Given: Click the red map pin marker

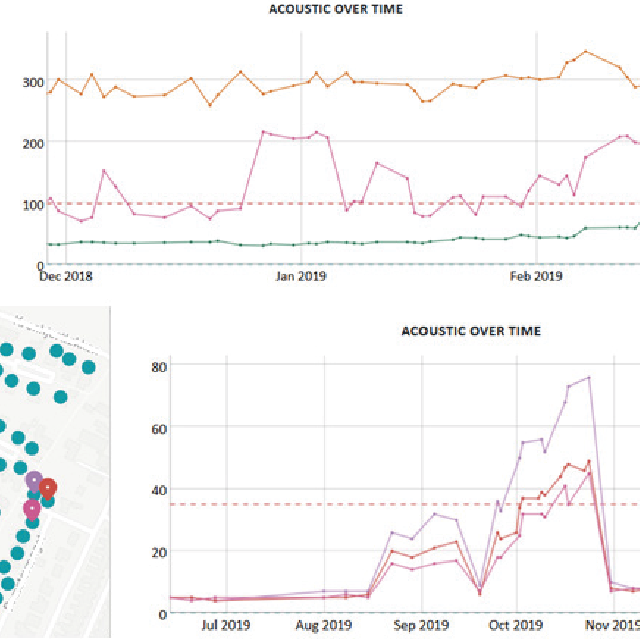Looking at the screenshot, I should [x=47, y=489].
